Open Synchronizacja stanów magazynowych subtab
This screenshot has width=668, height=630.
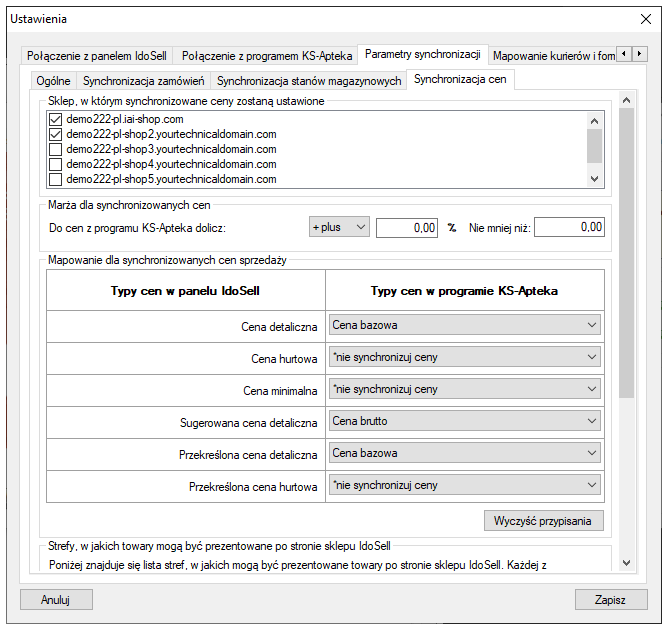tap(309, 80)
